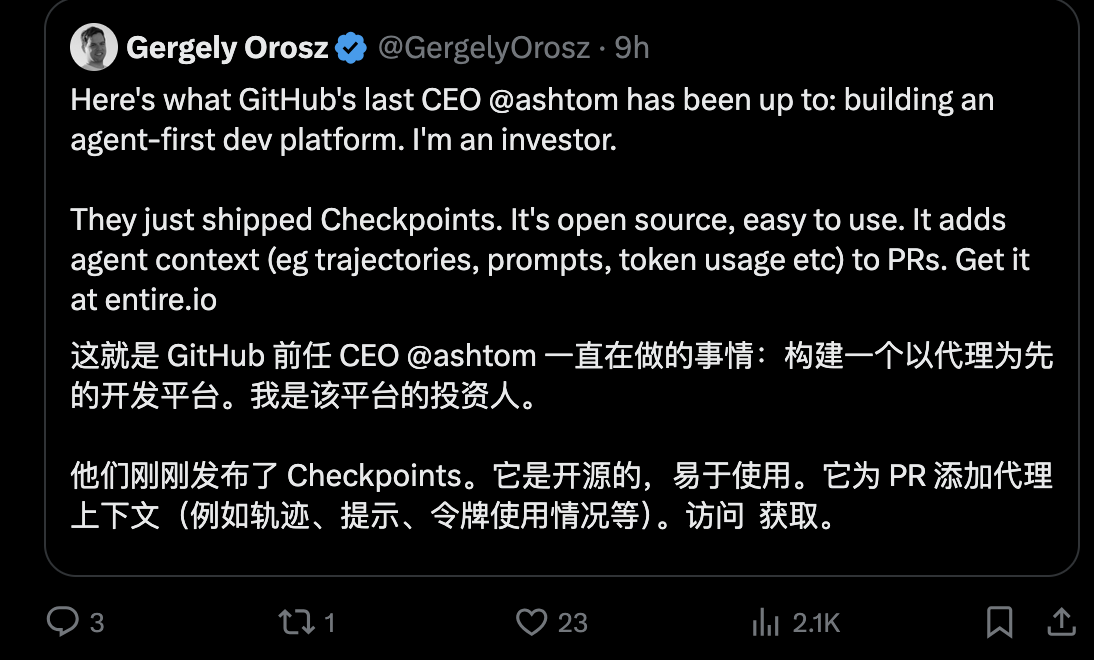Click the reply count of 3

tap(97, 623)
